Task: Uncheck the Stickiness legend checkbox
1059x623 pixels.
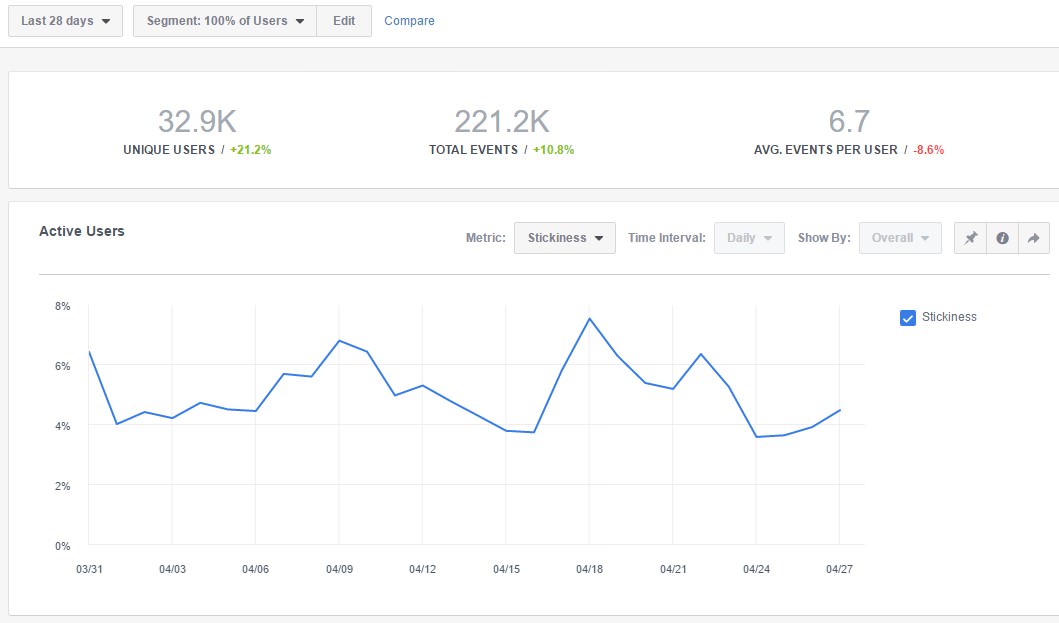Action: point(908,318)
